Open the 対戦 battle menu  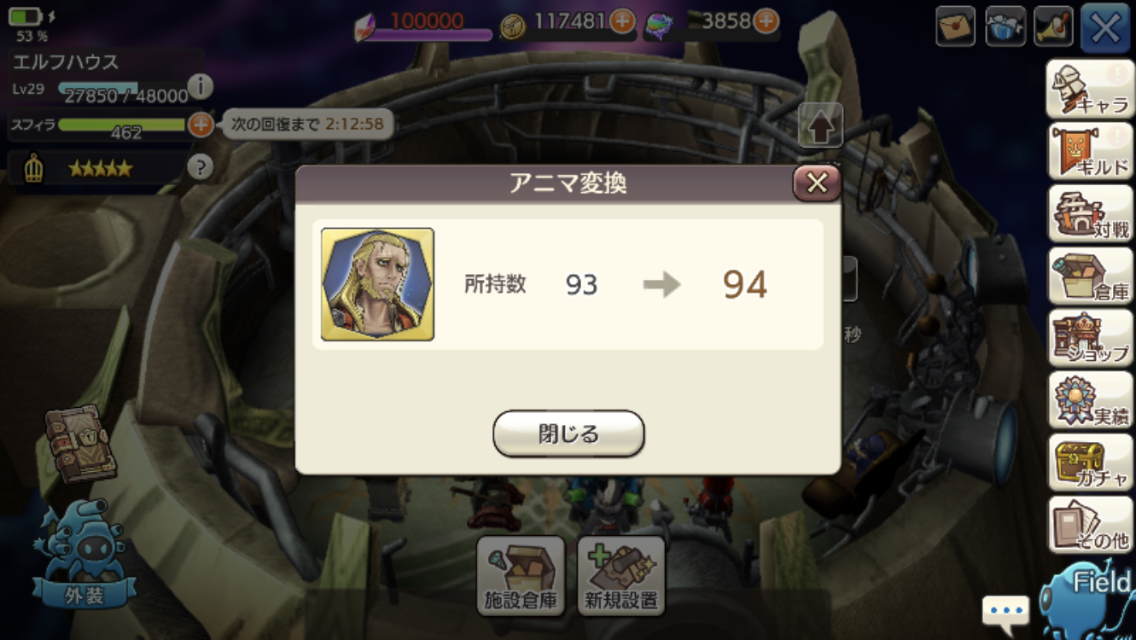click(1090, 214)
